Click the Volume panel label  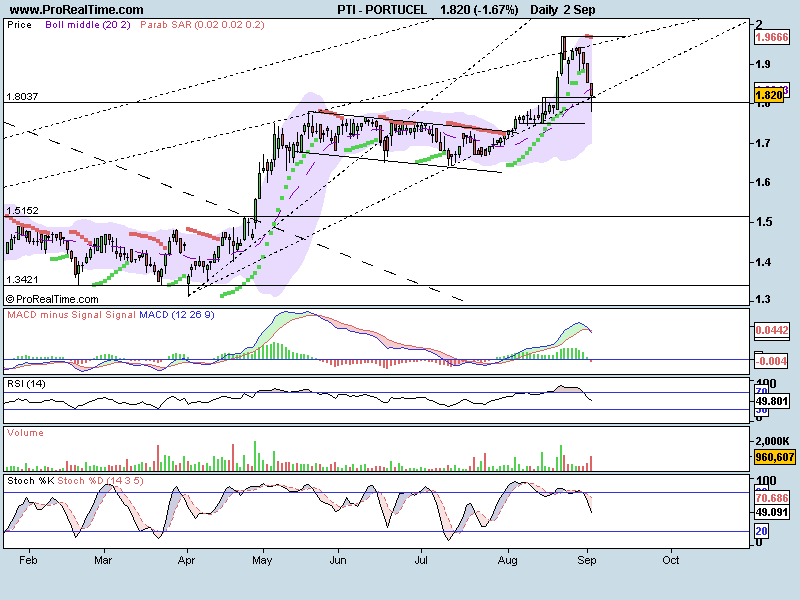[25, 433]
